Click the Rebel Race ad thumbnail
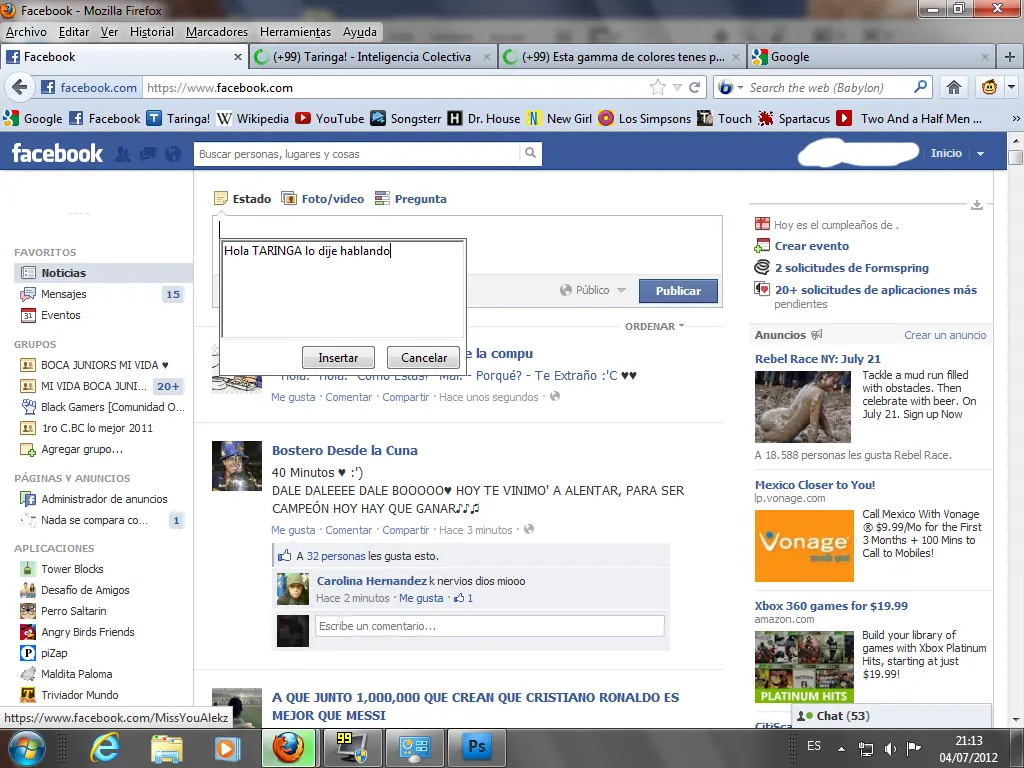1024x768 pixels. [x=803, y=407]
